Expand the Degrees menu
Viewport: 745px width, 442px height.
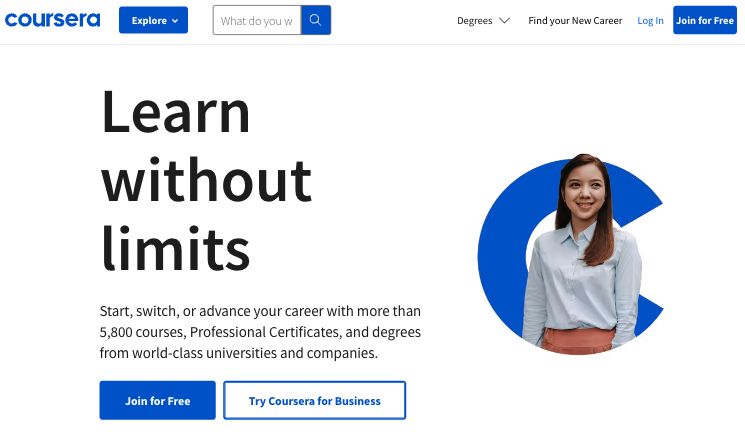[483, 20]
